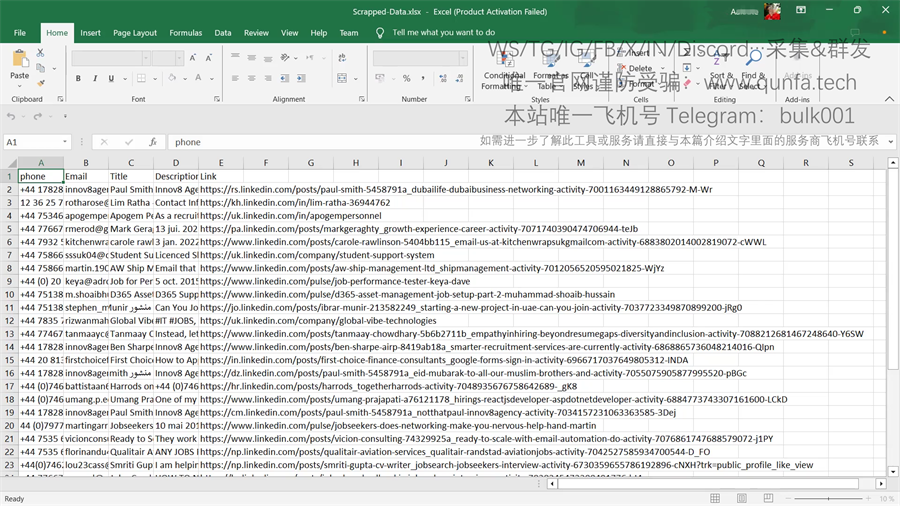Click the Undo arrow

point(11,116)
